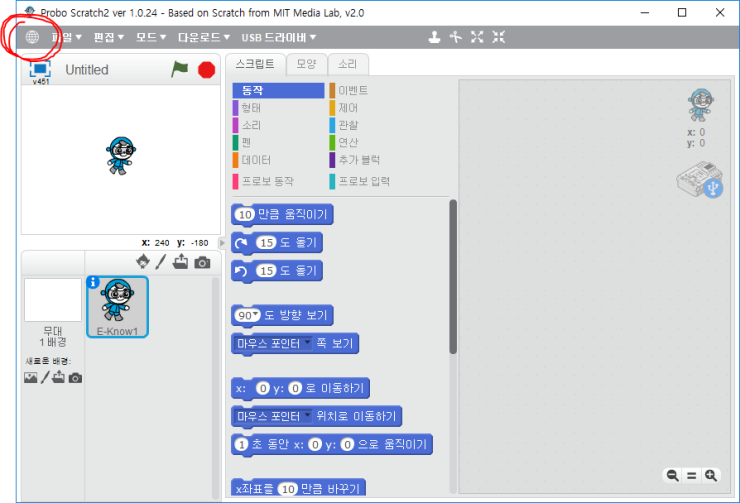This screenshot has height=503, width=740.
Task: Select the 동작 block category
Action: [278, 90]
